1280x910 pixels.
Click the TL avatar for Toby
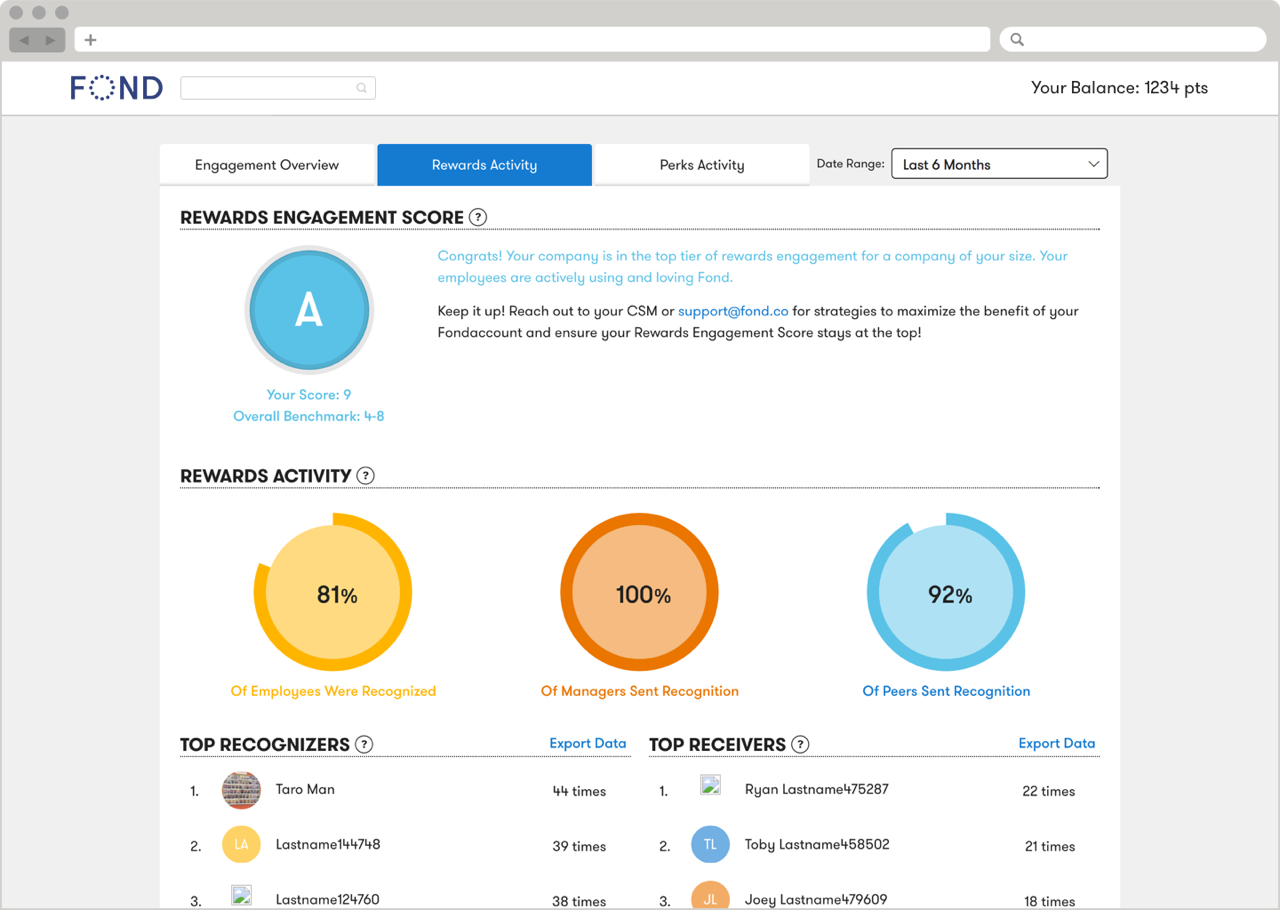coord(710,845)
